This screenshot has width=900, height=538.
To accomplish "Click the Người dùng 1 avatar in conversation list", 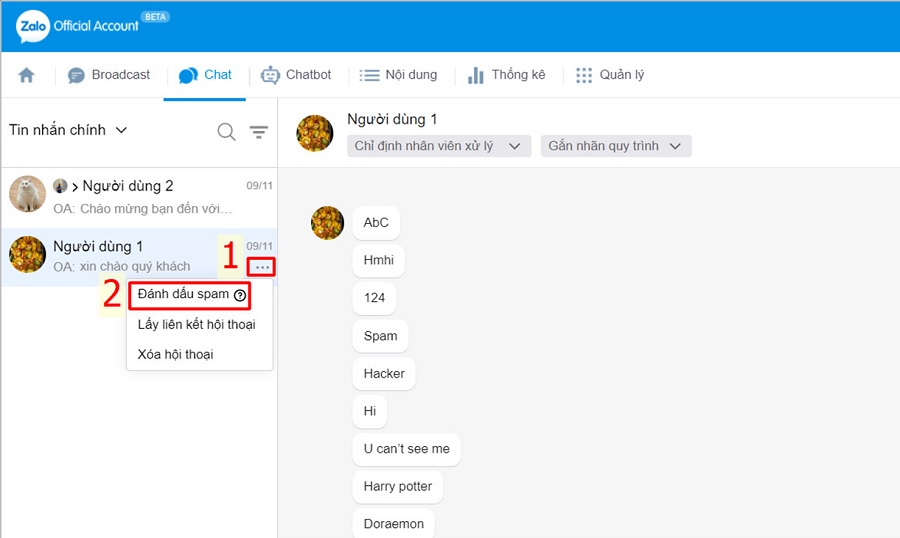I will (x=28, y=254).
